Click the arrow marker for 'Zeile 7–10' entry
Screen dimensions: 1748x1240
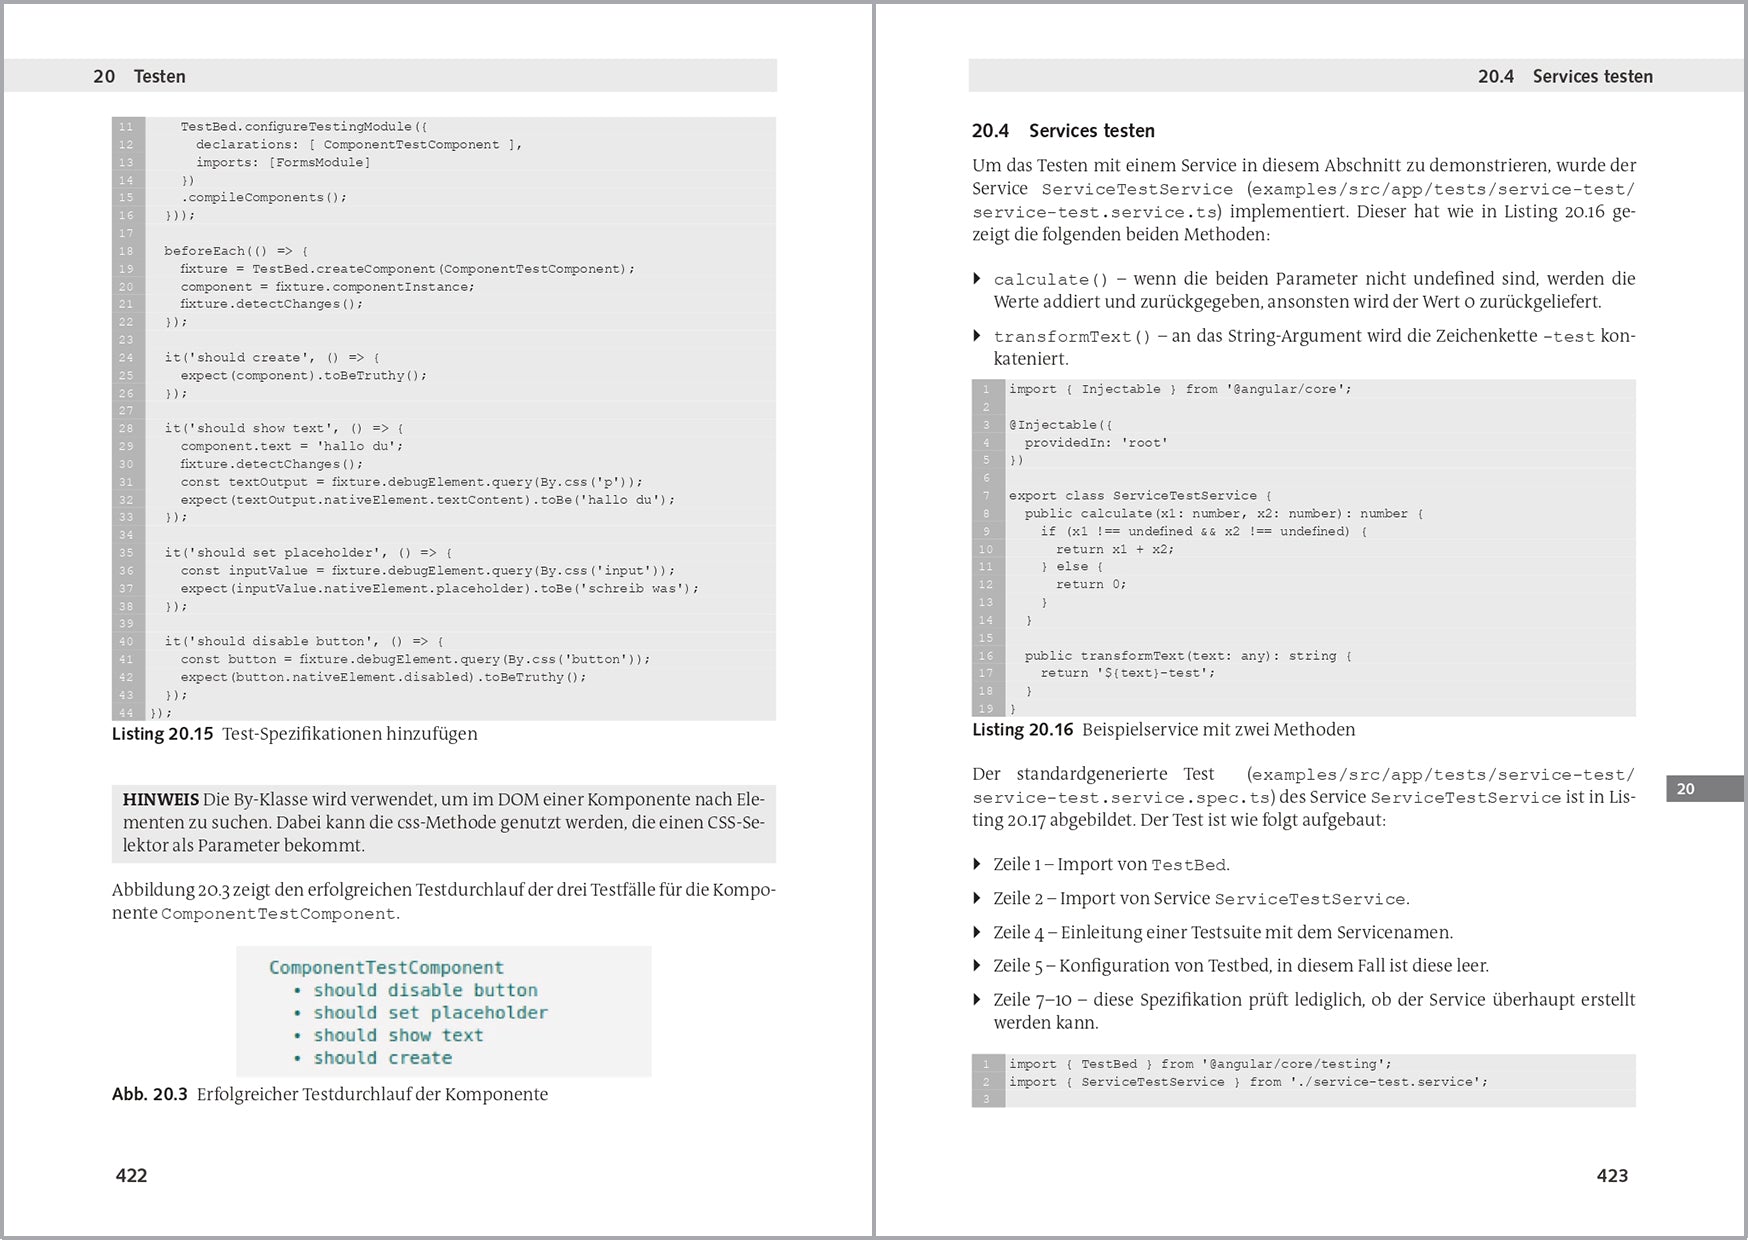pos(977,1000)
